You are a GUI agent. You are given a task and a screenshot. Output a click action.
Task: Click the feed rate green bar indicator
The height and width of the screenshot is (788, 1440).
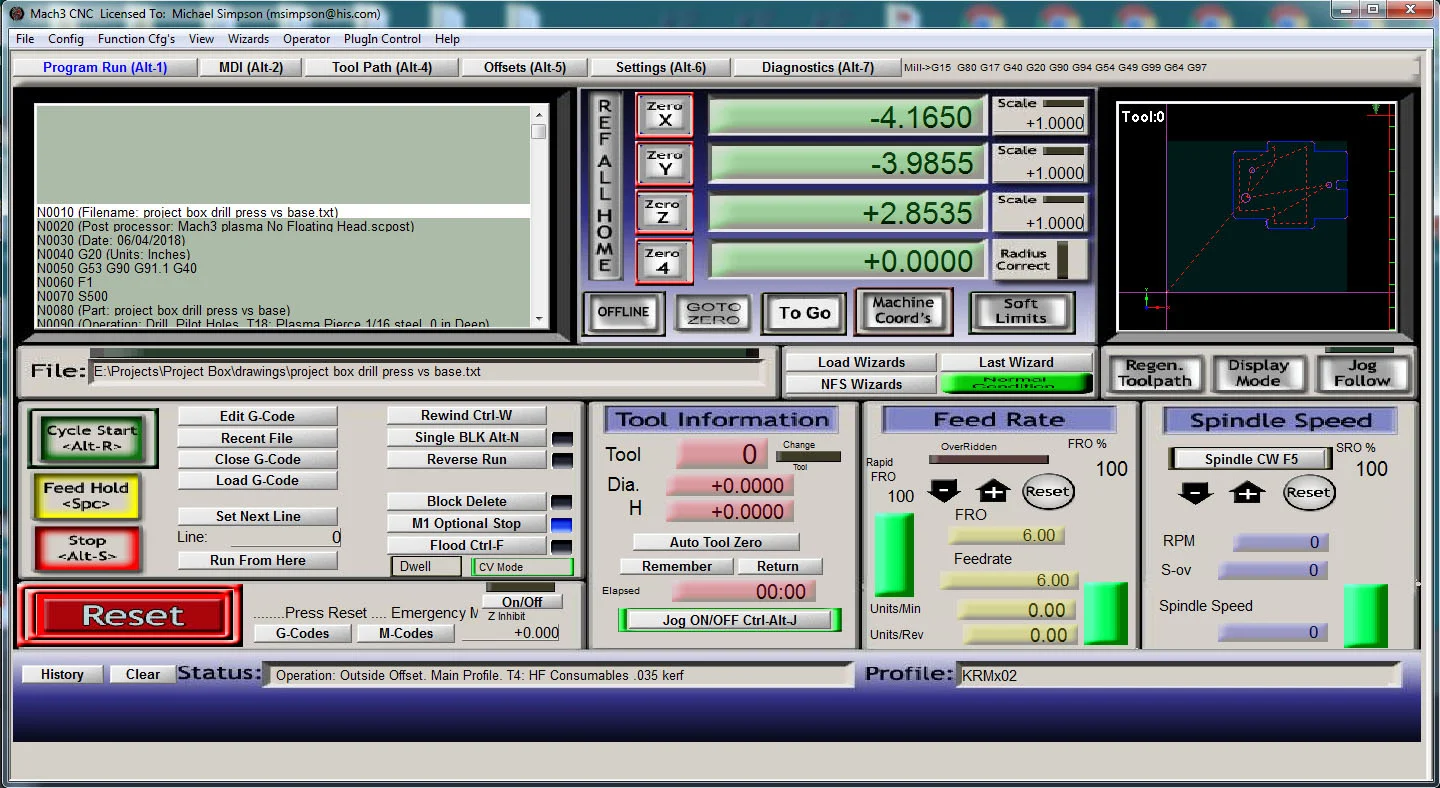pos(1106,613)
